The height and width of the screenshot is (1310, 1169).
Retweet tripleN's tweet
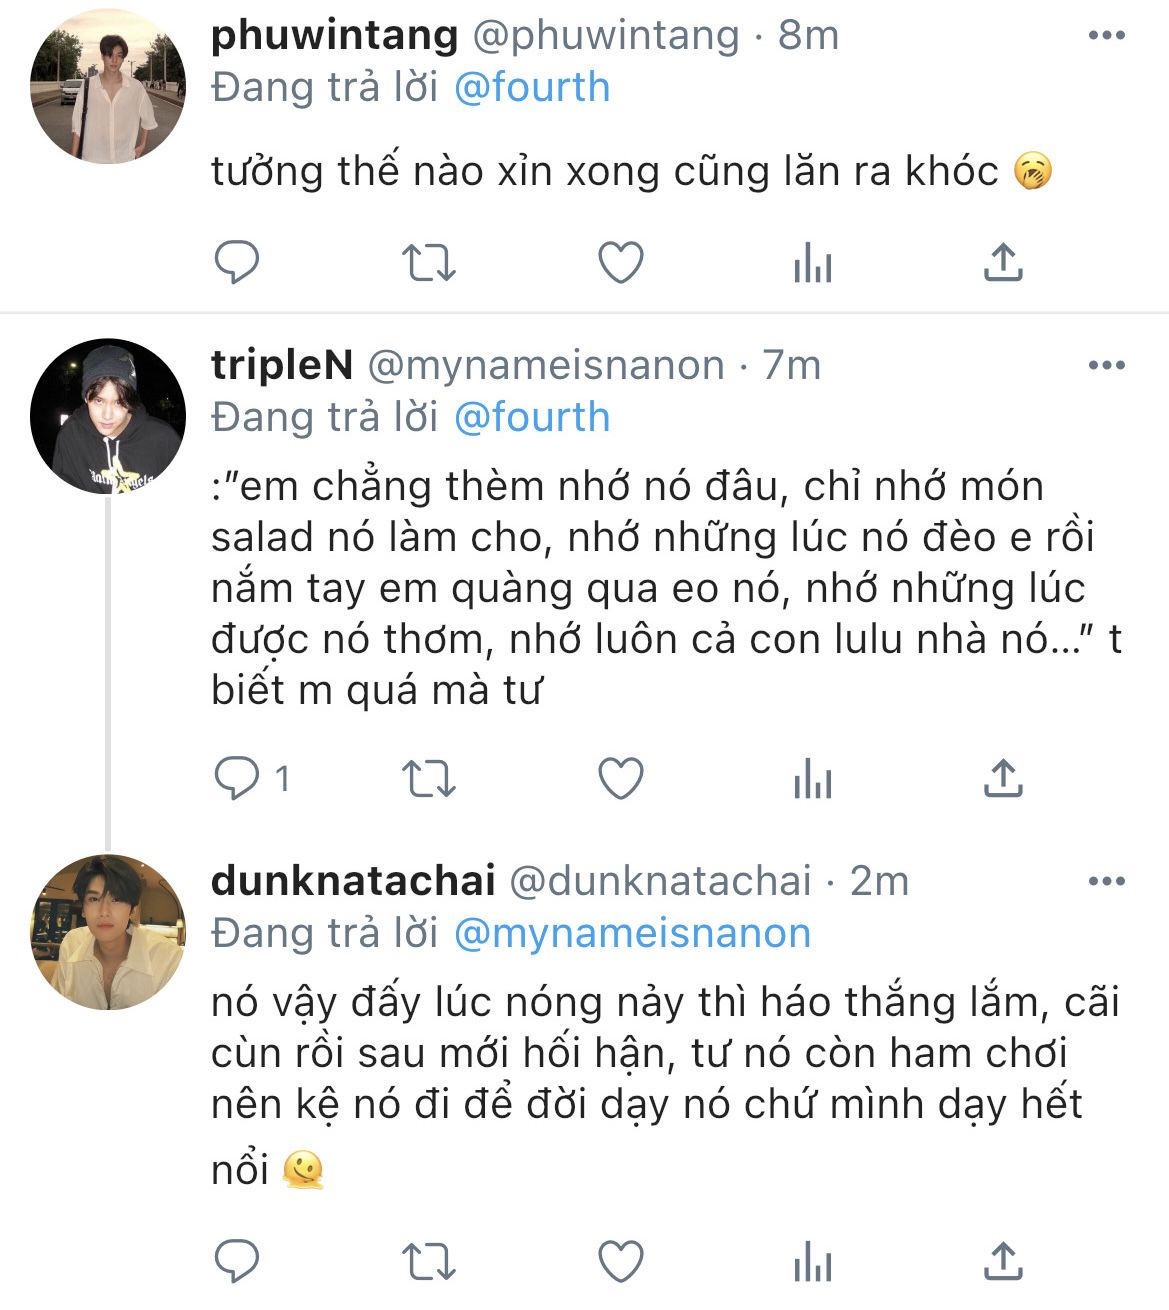[428, 779]
